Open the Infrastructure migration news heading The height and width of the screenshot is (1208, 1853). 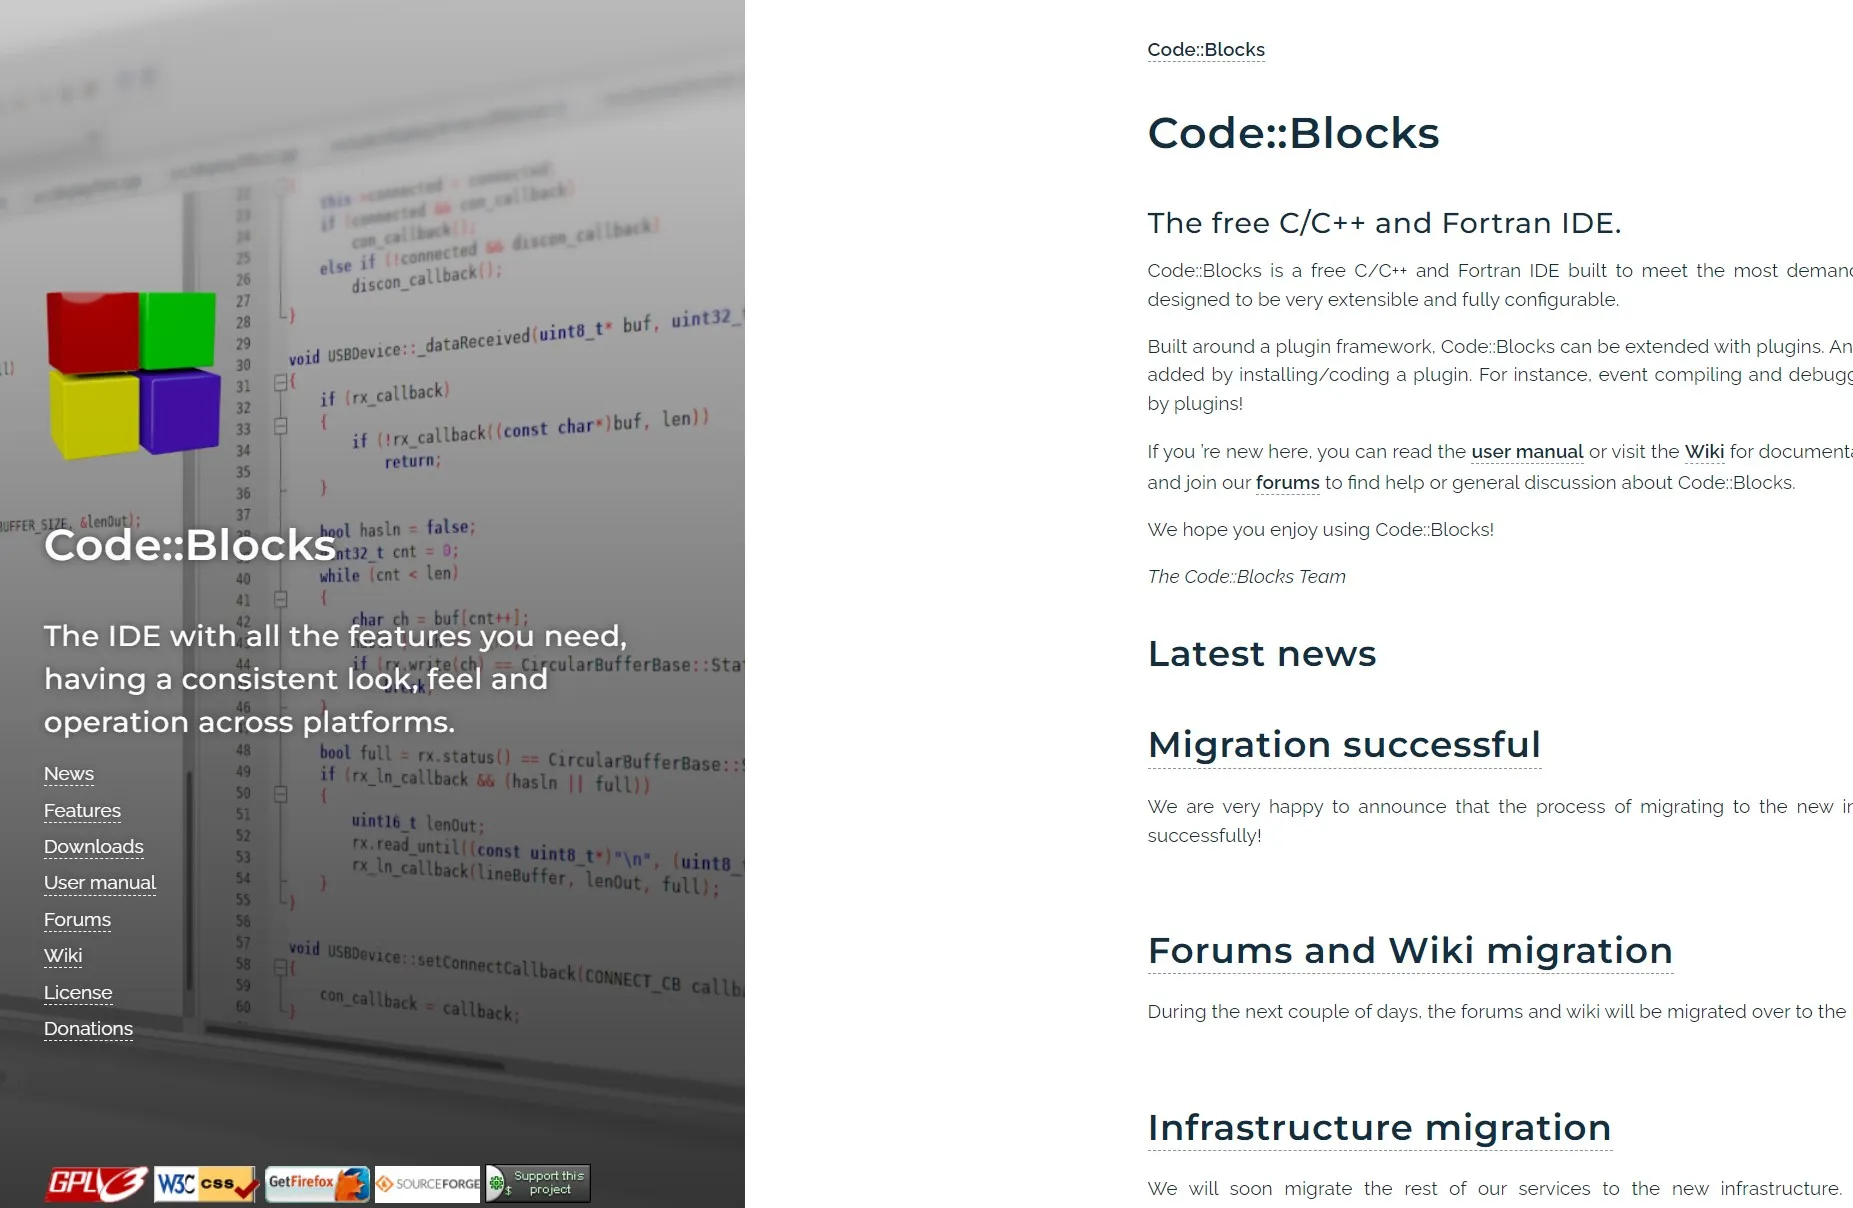tap(1380, 1128)
